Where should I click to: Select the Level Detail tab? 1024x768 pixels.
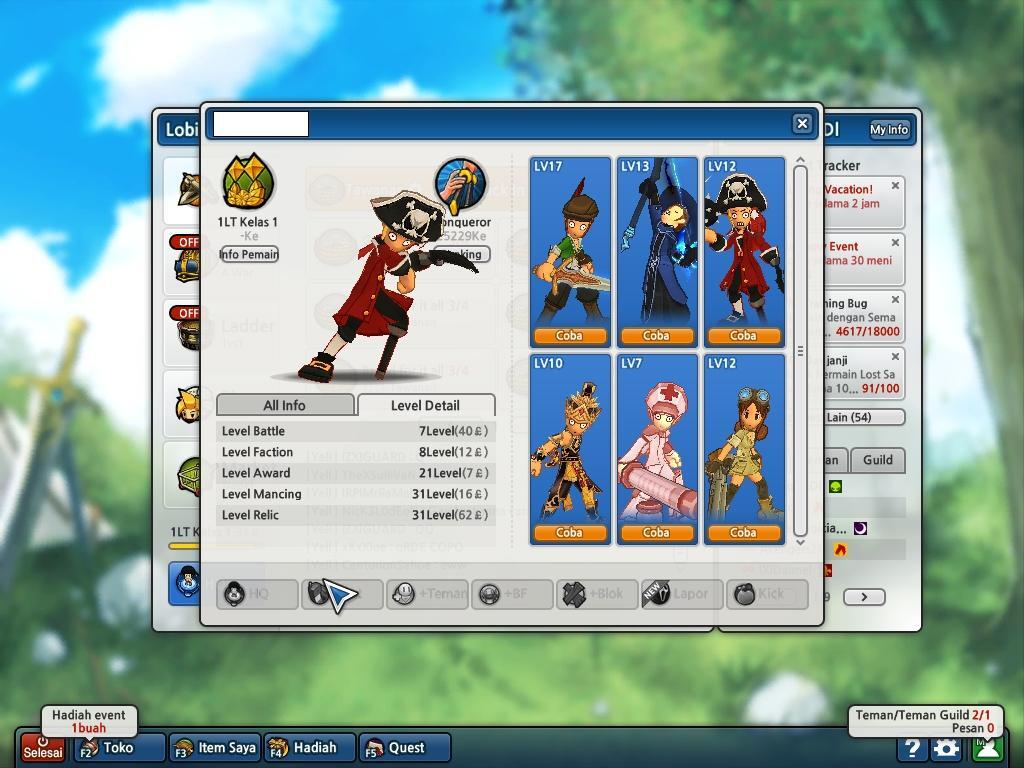point(426,405)
